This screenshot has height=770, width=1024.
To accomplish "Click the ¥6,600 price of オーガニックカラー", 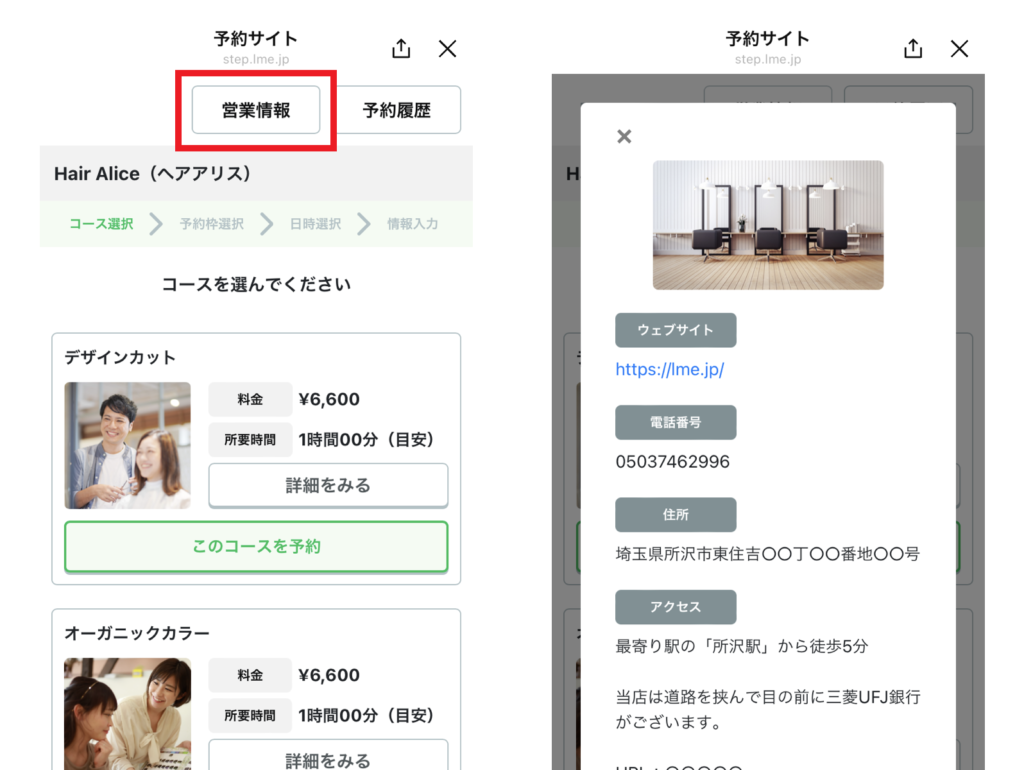I will [329, 675].
